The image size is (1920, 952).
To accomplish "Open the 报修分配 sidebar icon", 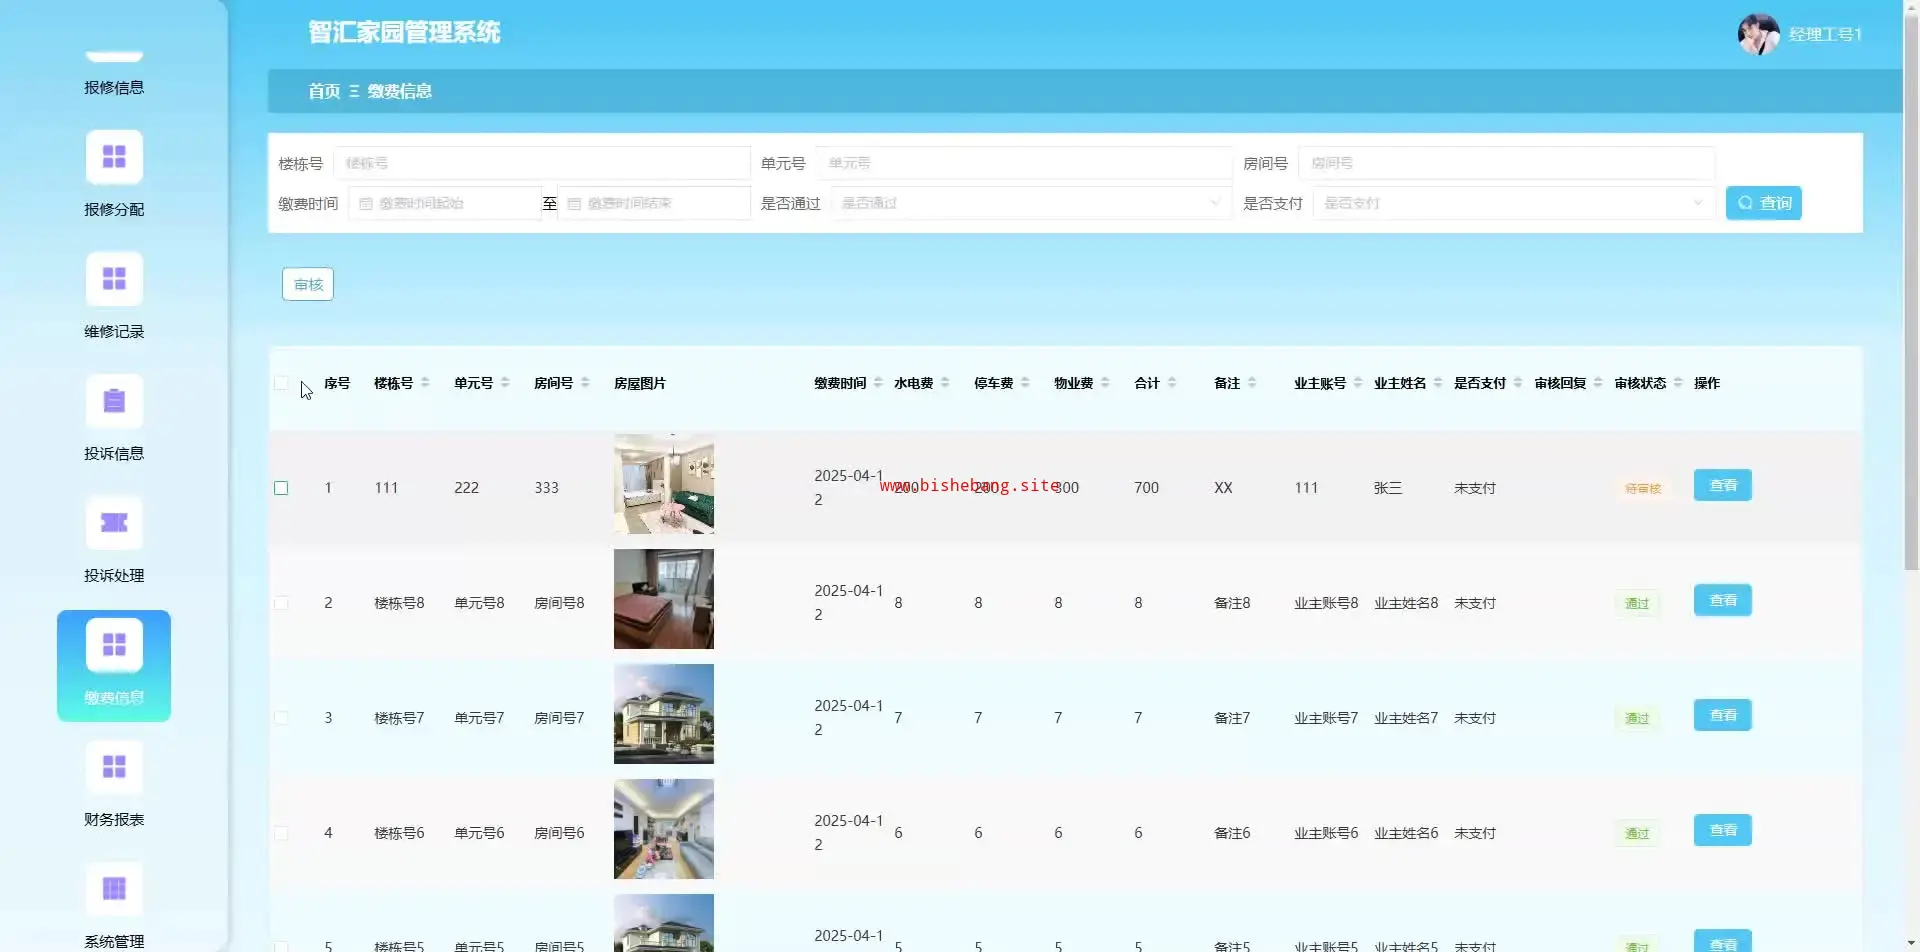I will 114,157.
